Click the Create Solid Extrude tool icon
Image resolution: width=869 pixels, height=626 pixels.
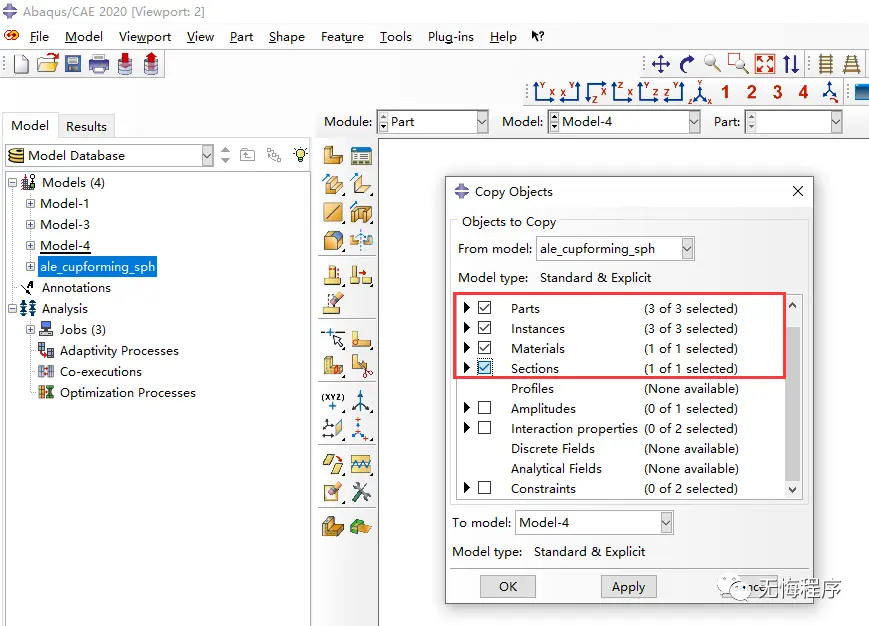coord(333,184)
